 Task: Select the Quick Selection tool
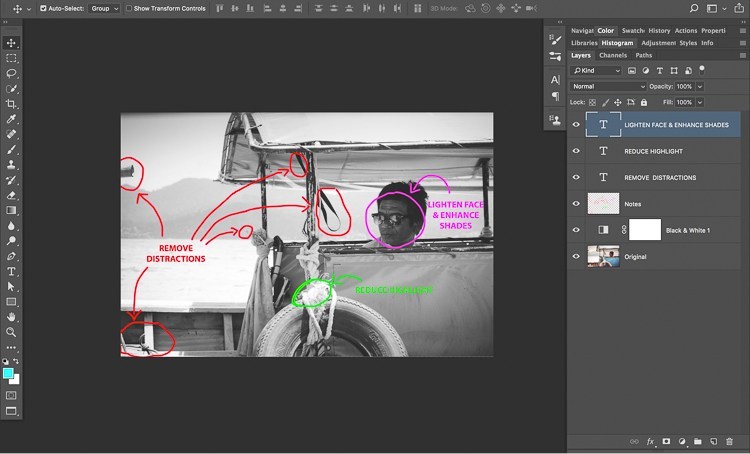click(x=11, y=89)
